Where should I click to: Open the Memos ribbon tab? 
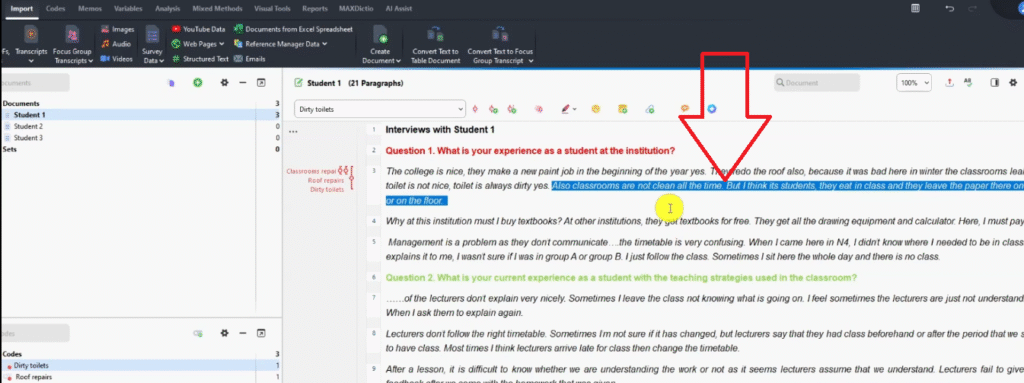pos(89,8)
